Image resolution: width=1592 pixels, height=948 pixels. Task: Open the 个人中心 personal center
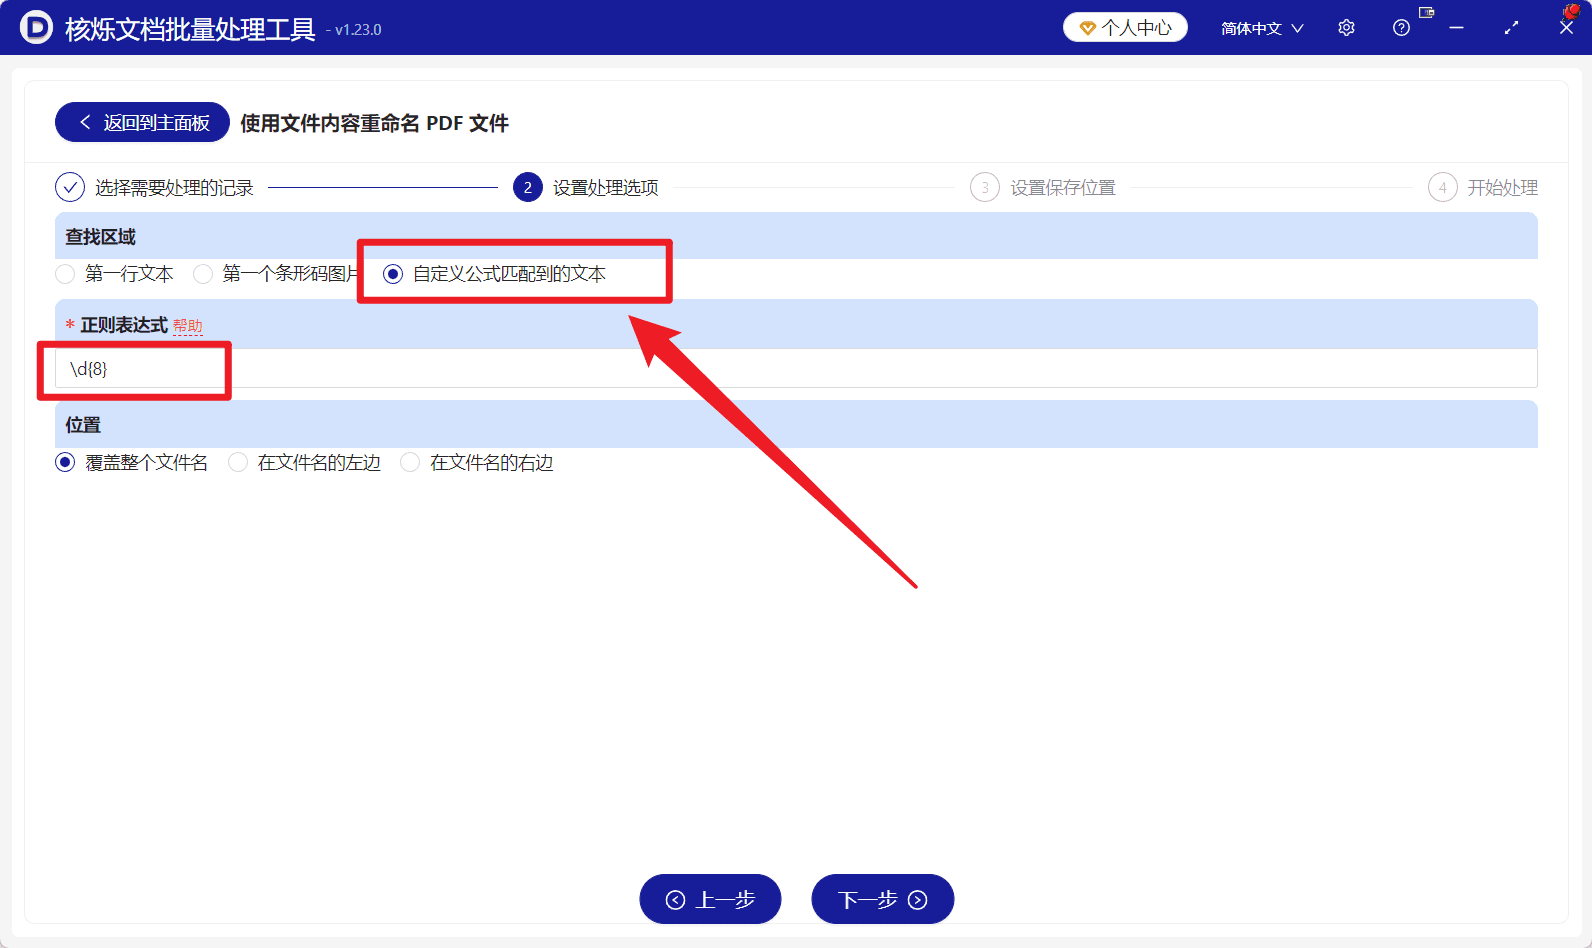tap(1125, 27)
